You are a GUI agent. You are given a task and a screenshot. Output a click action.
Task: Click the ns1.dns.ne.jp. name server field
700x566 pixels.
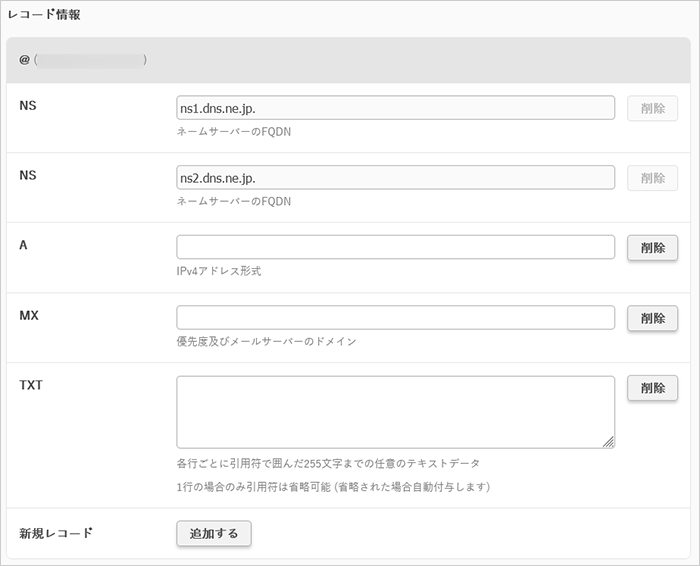[x=395, y=108]
